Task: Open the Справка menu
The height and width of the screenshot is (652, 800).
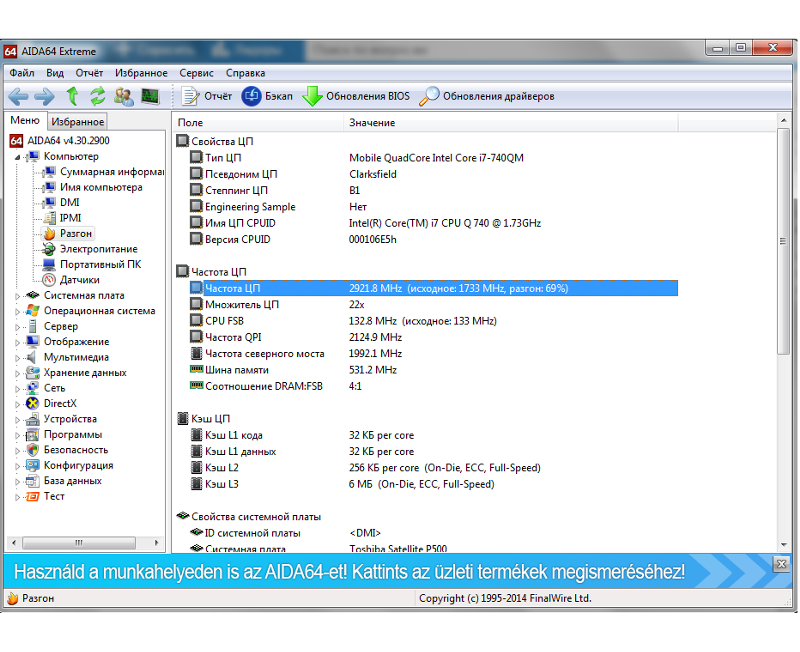Action: (x=245, y=73)
